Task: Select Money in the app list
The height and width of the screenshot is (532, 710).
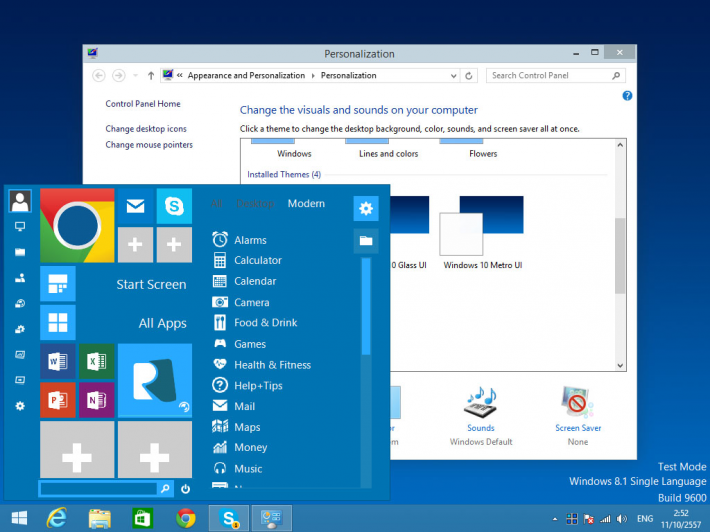Action: point(240,447)
